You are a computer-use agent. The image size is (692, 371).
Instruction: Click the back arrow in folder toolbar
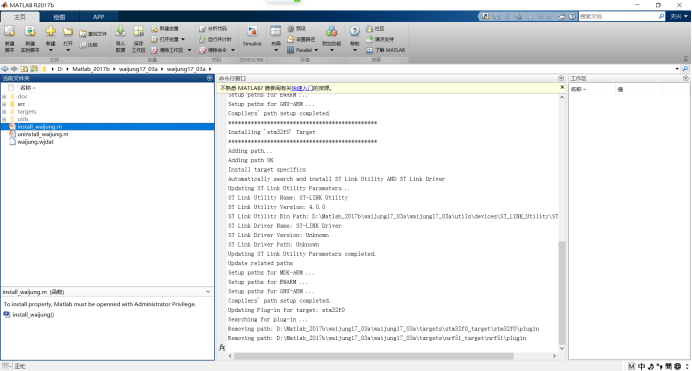point(5,69)
